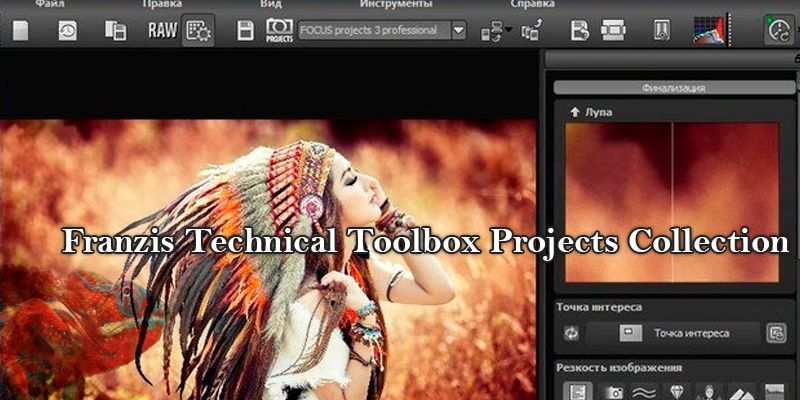This screenshot has height=400, width=800.
Task: Click the document export icon
Action: coord(580,31)
